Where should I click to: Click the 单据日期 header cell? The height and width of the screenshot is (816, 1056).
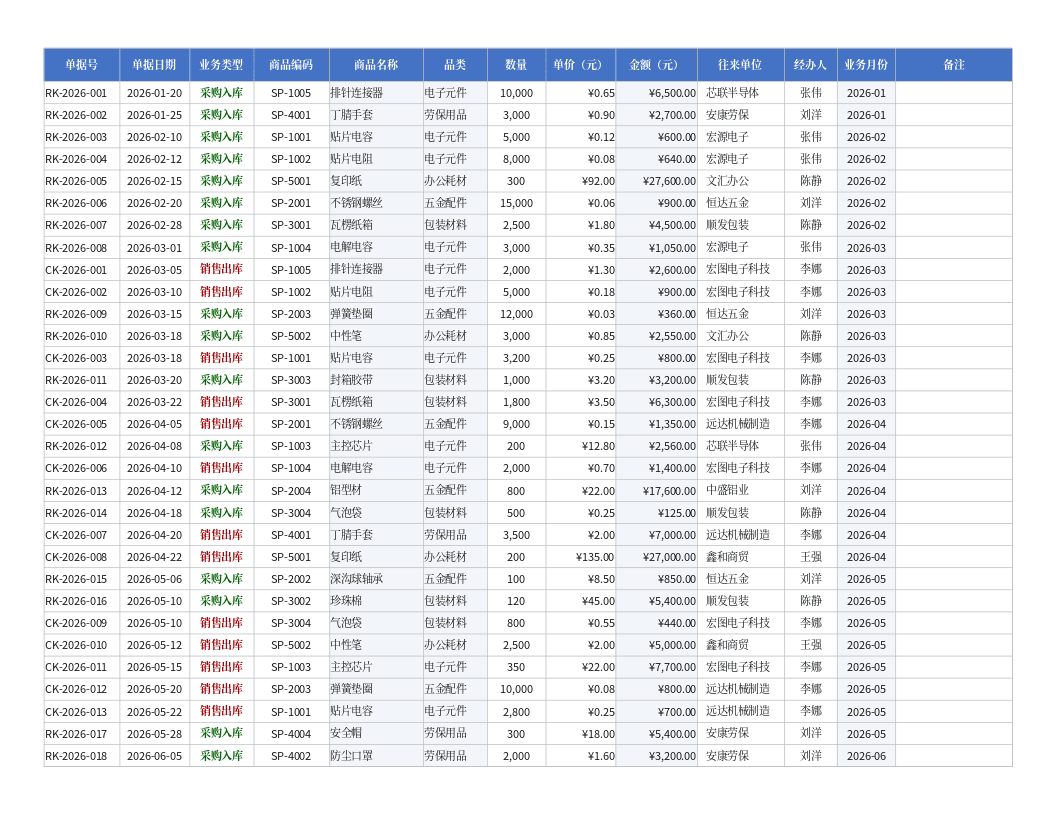(x=154, y=65)
